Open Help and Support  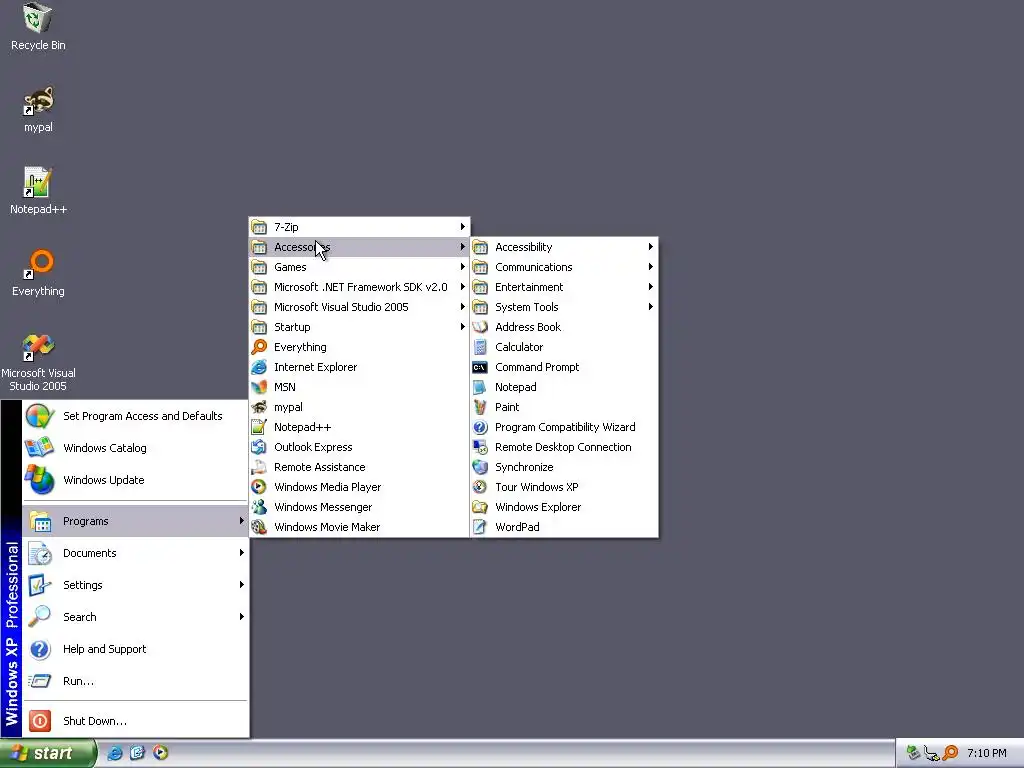click(135, 649)
